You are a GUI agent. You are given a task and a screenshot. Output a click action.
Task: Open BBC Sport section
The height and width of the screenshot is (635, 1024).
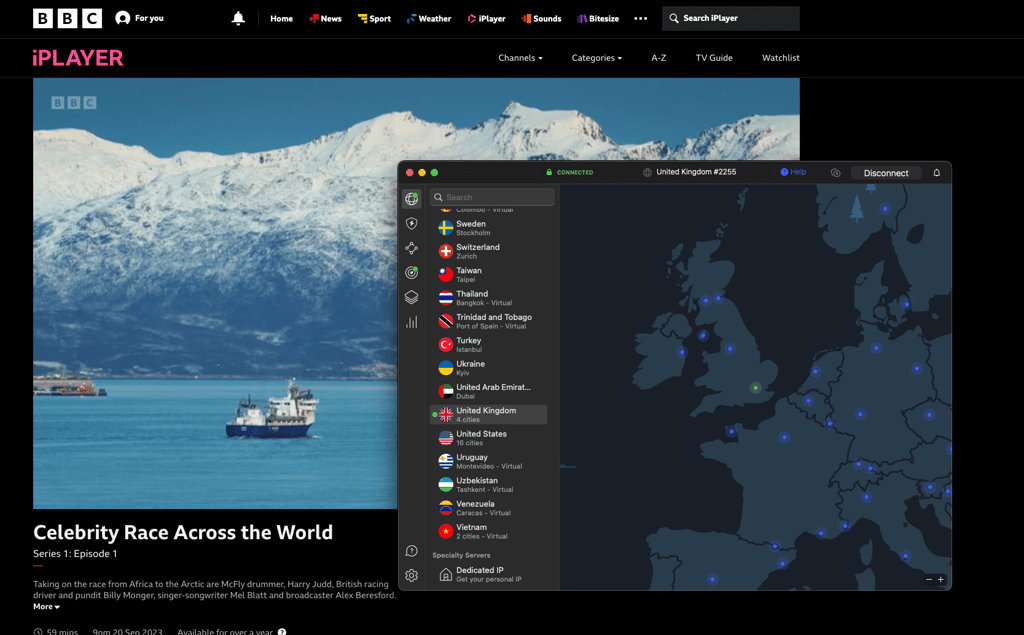point(374,18)
